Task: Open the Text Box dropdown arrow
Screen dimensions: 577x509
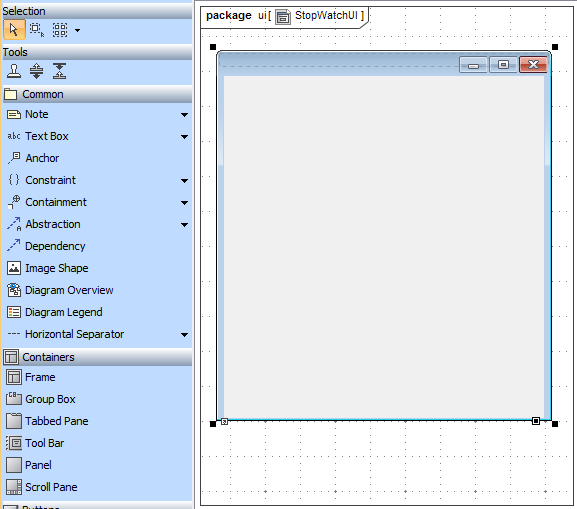Action: (x=184, y=137)
